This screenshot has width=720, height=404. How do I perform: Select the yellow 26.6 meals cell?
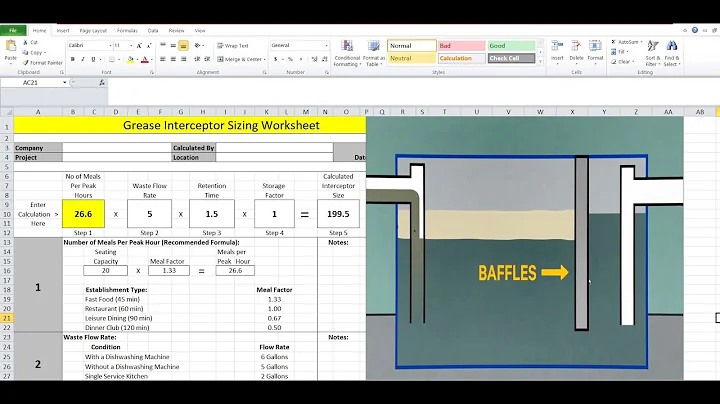pos(83,214)
